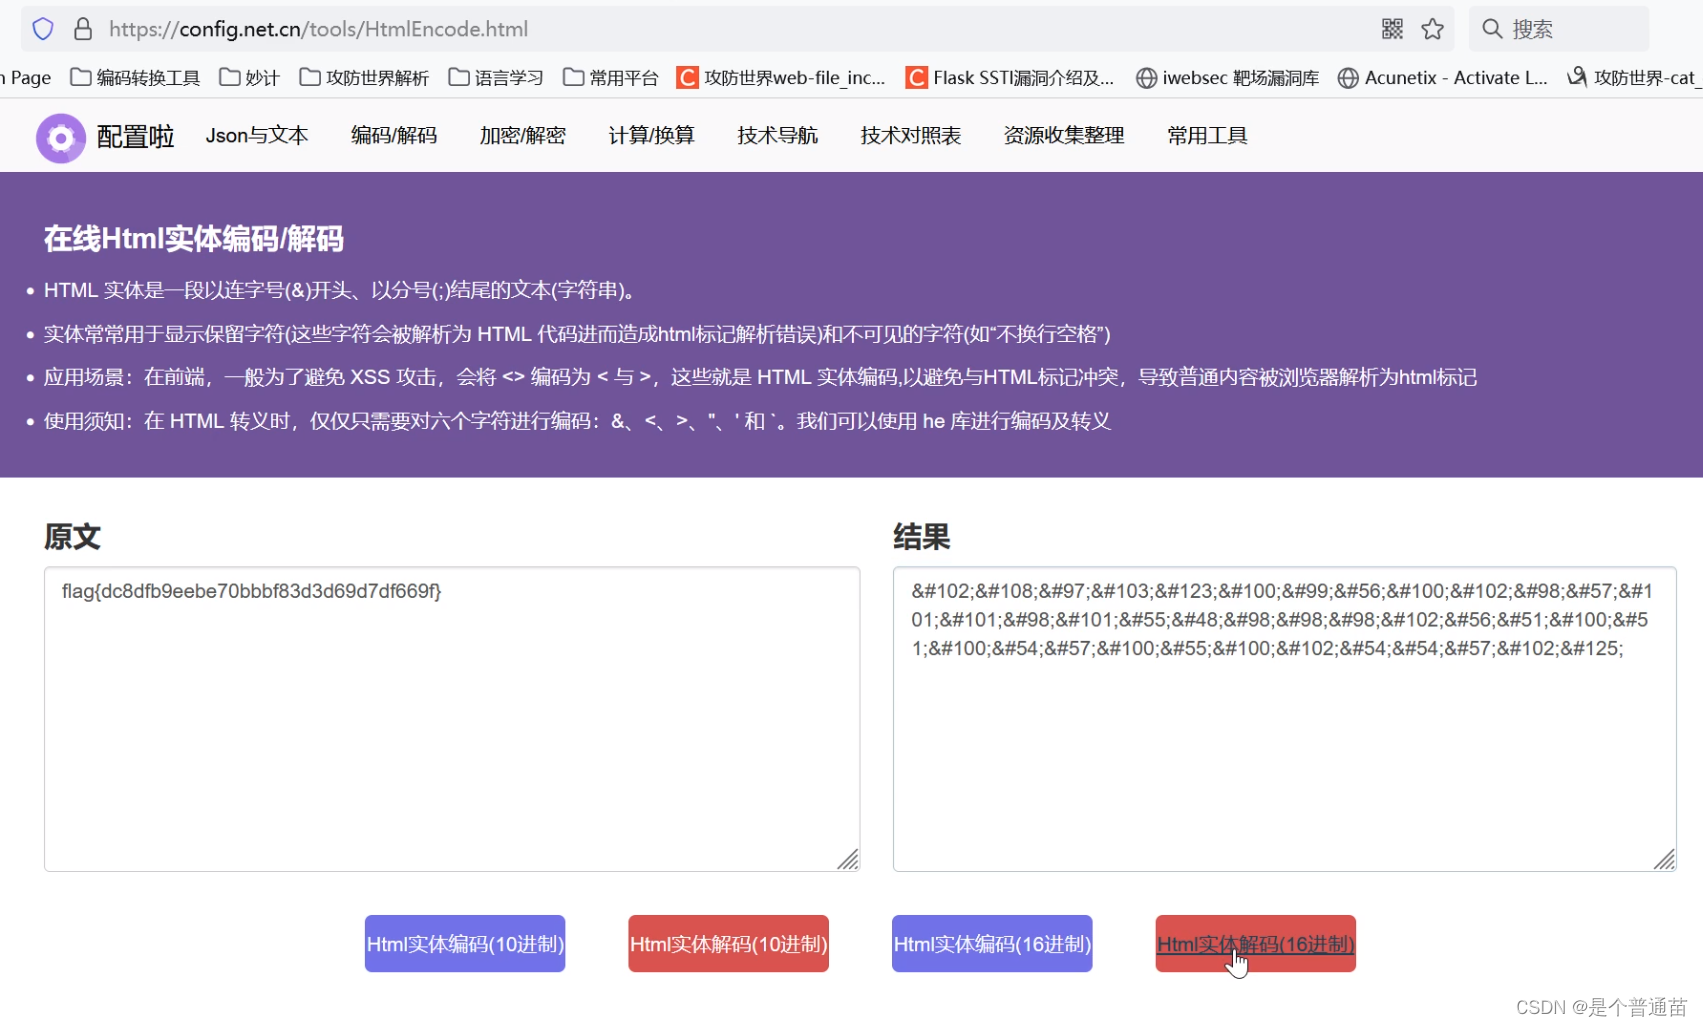The width and height of the screenshot is (1703, 1027).
Task: Open the 攻防世界解析 bookmark folder
Action: pos(363,77)
